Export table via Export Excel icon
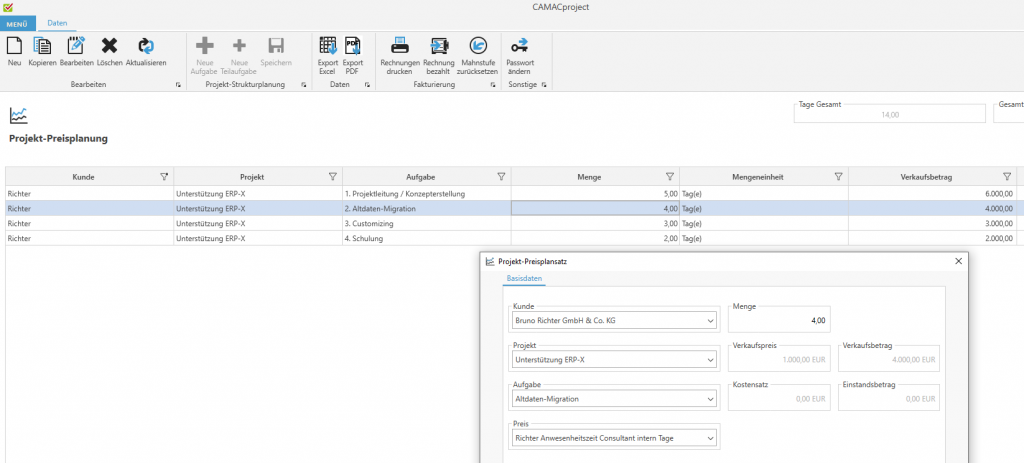 (328, 46)
